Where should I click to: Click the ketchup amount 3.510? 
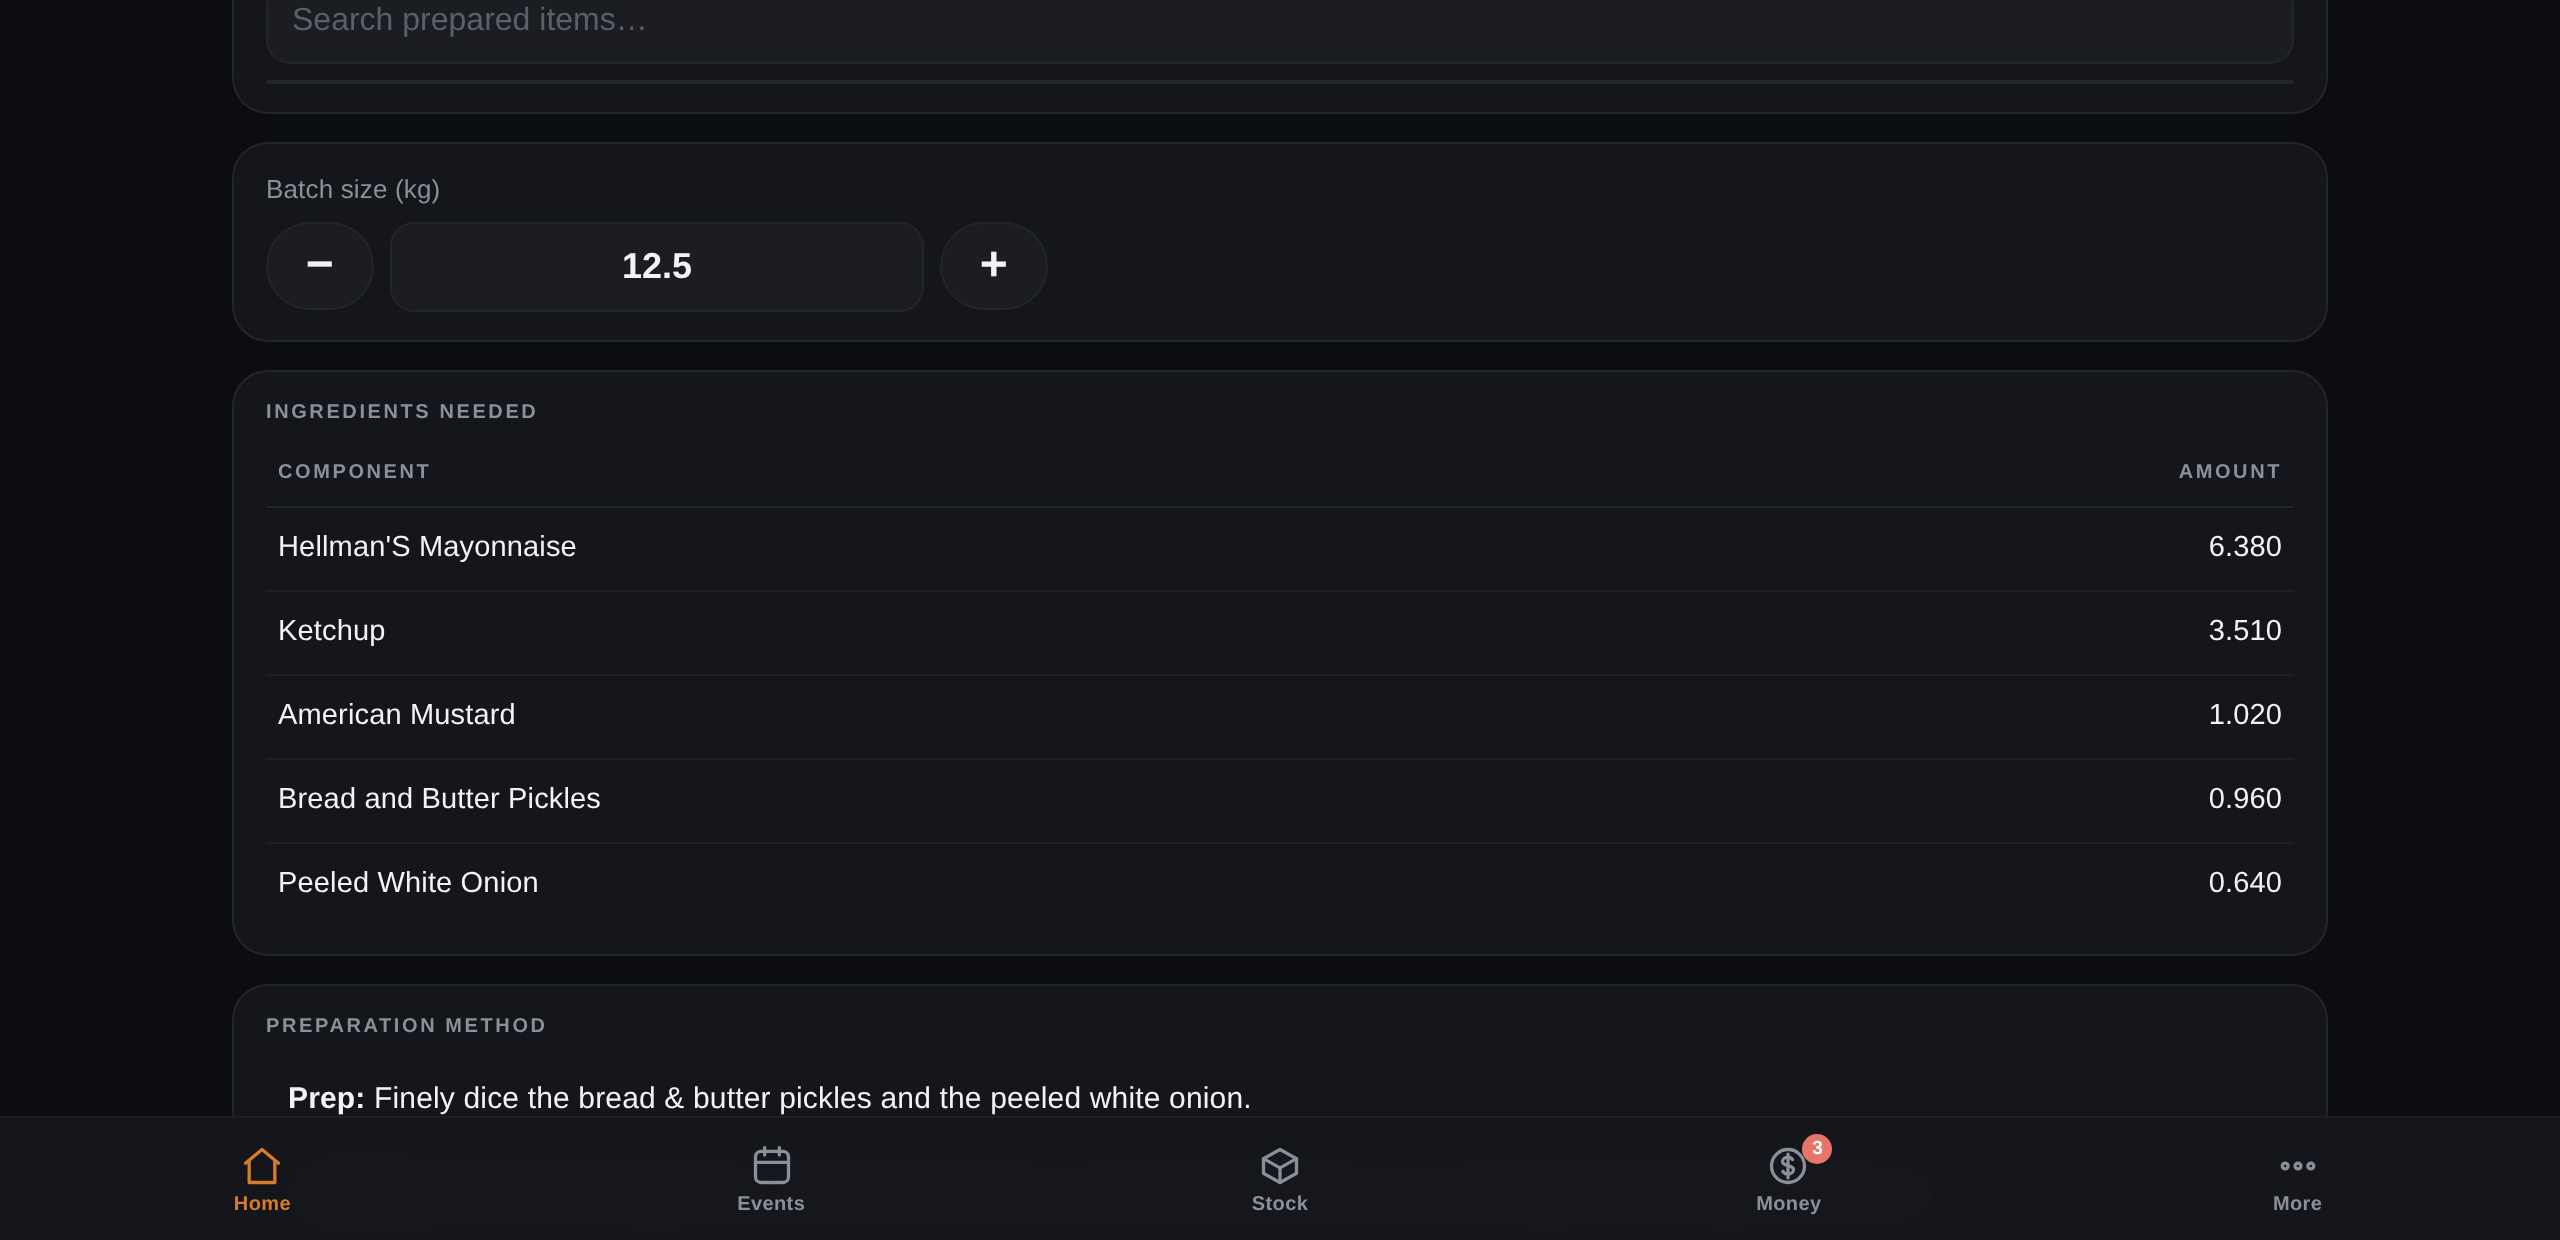(2244, 630)
